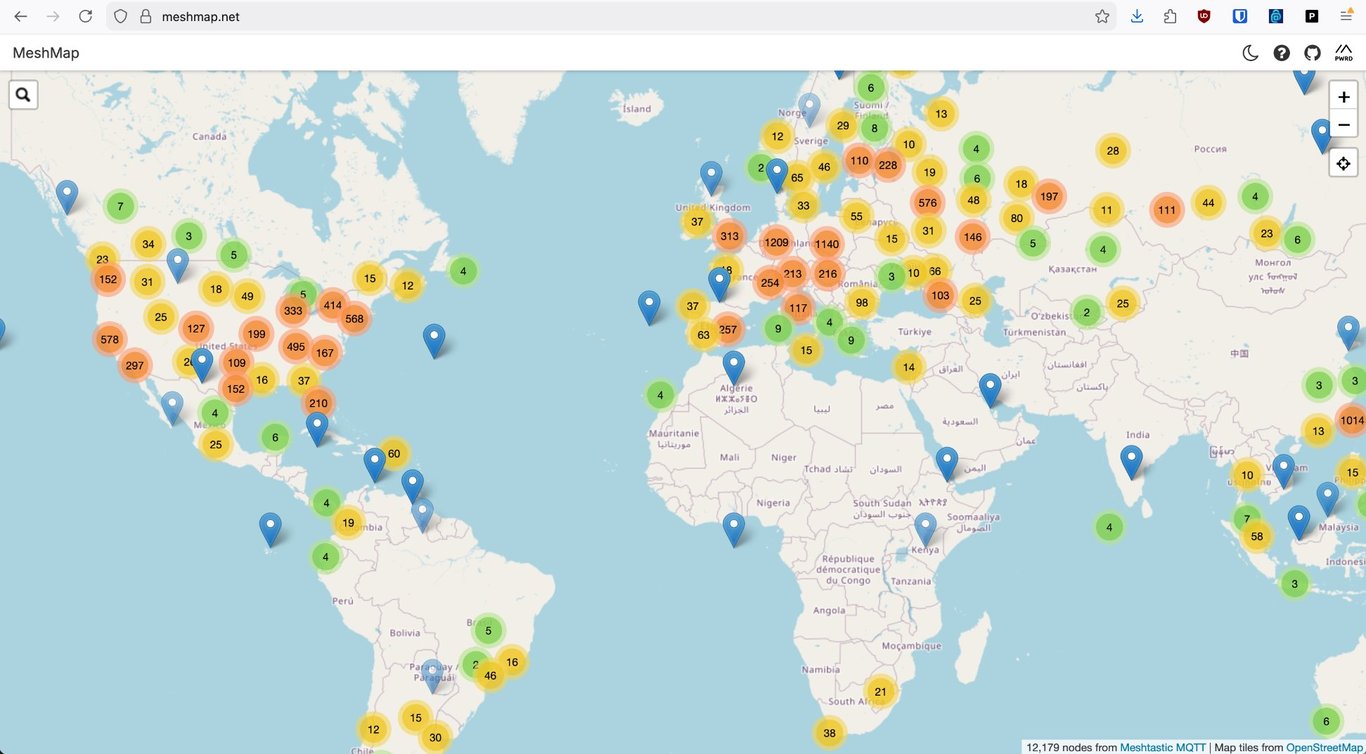The width and height of the screenshot is (1366, 754).
Task: Expand the 1140 node cluster
Action: [x=826, y=244]
